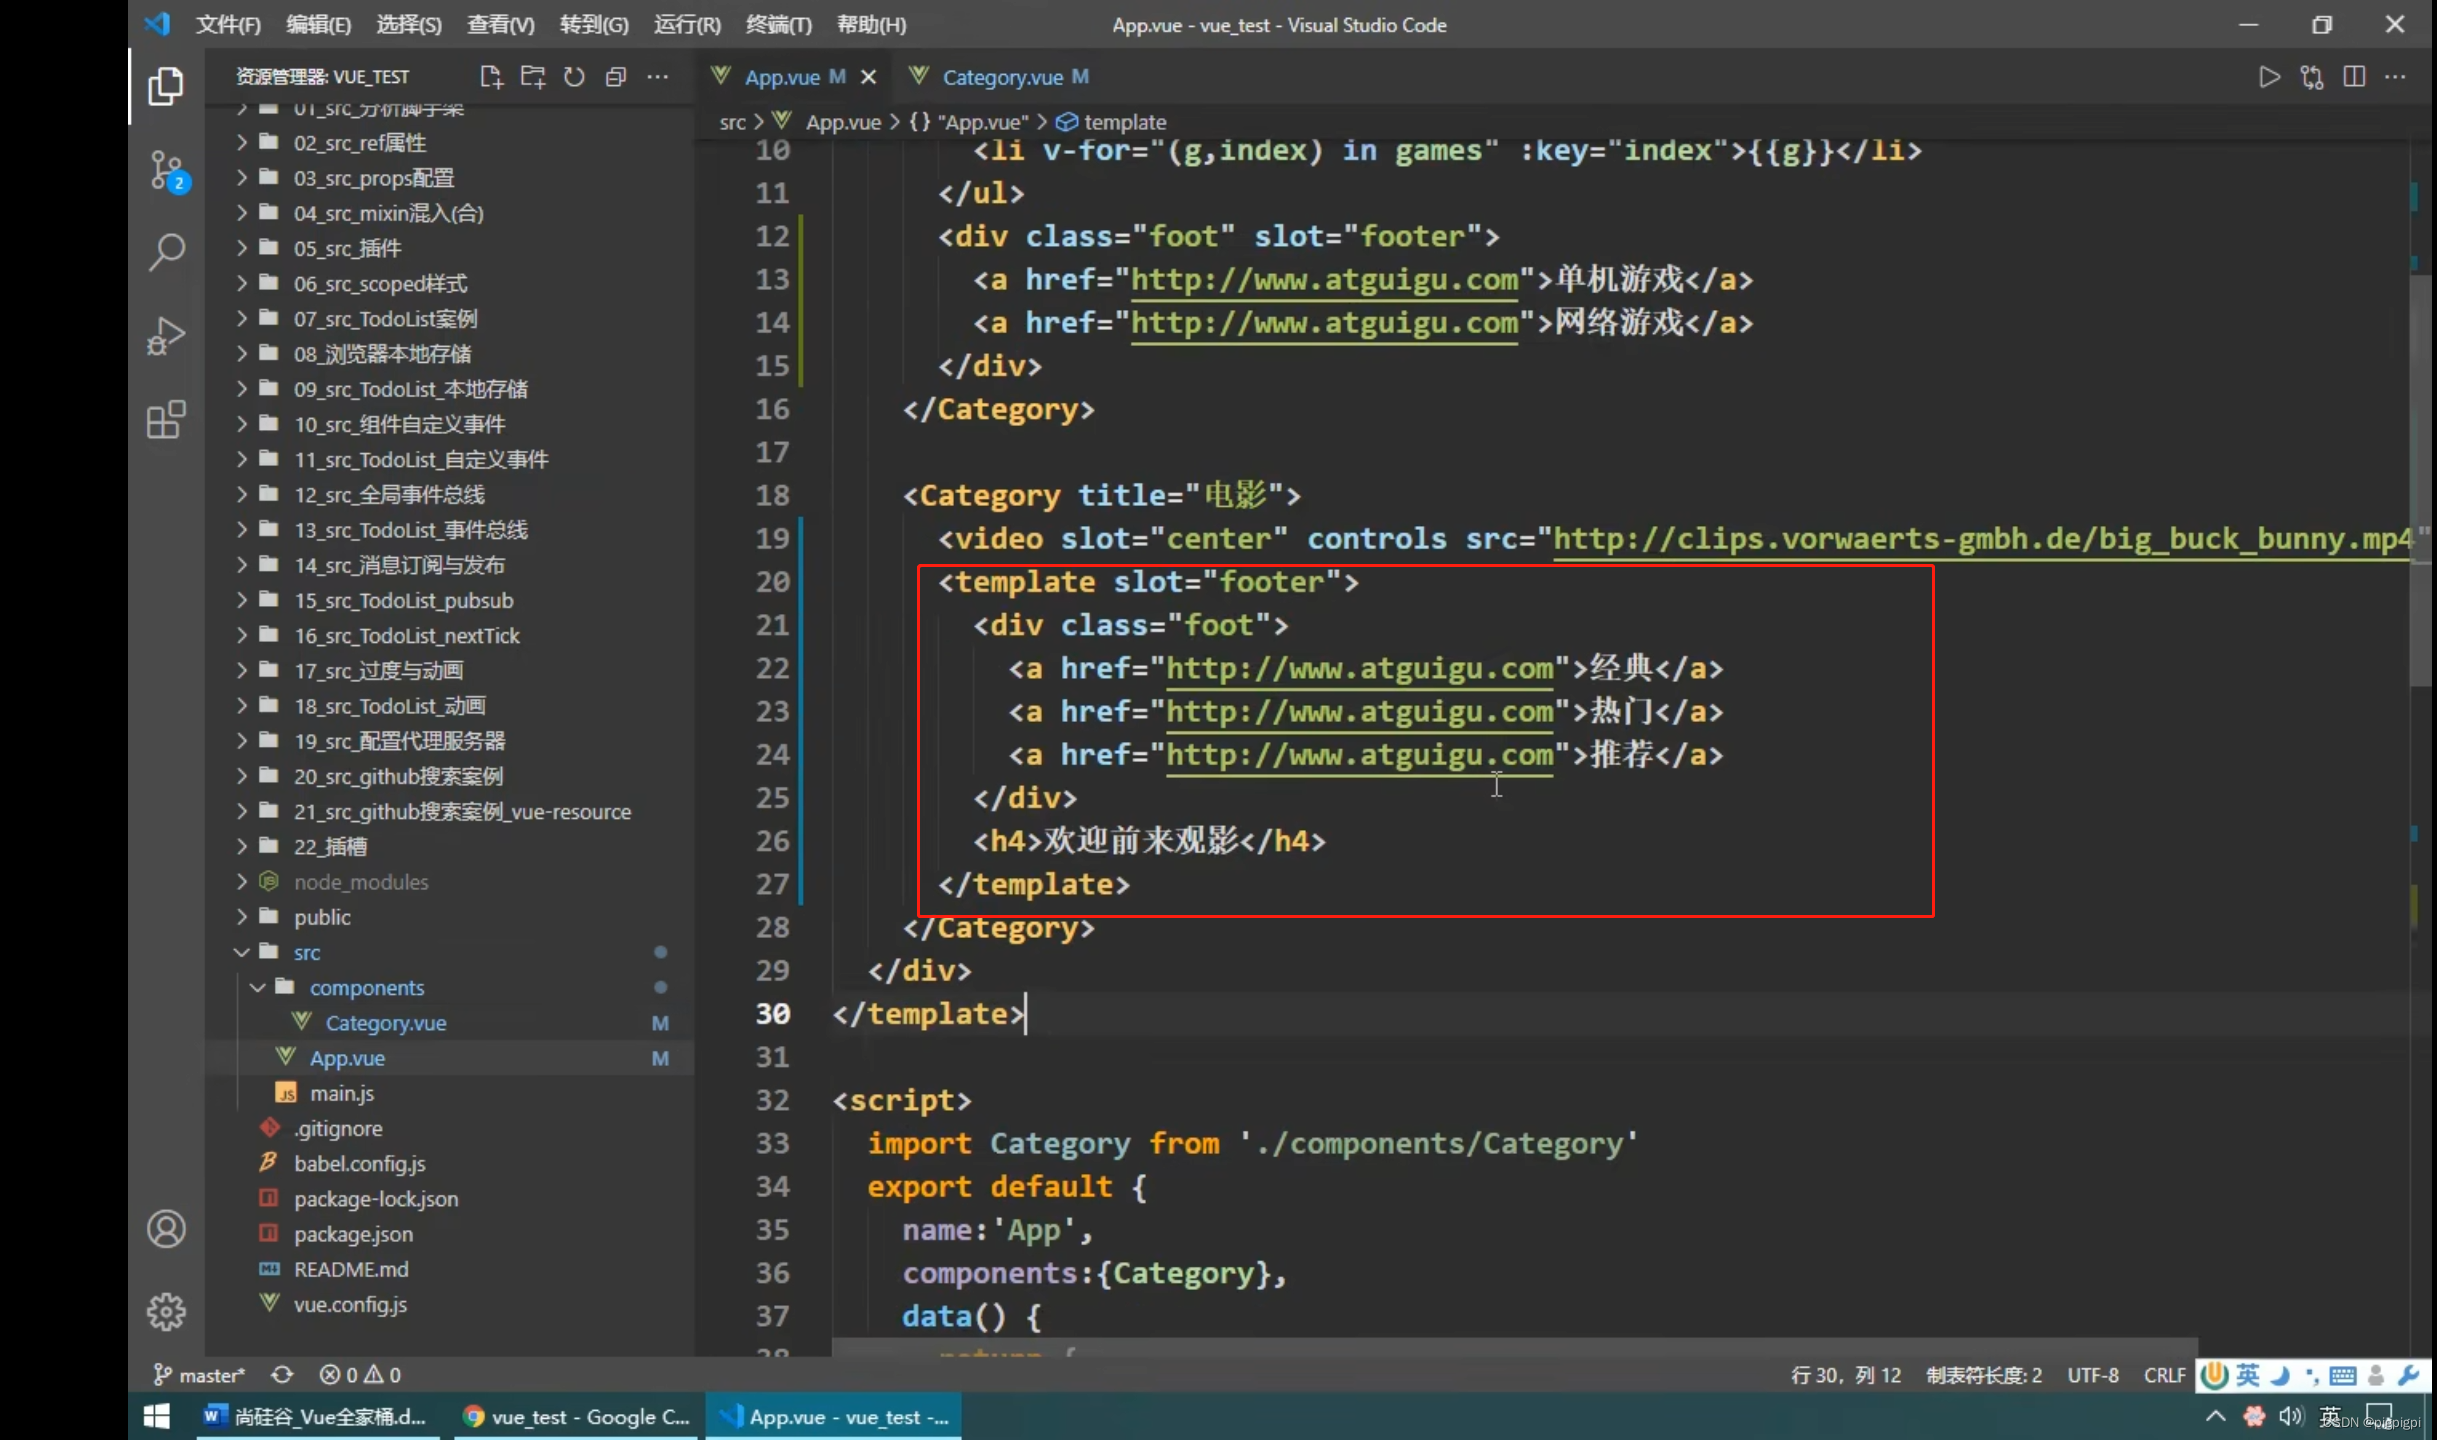The width and height of the screenshot is (2437, 1440).
Task: Click the editor vertical scrollbar
Action: click(2420, 480)
